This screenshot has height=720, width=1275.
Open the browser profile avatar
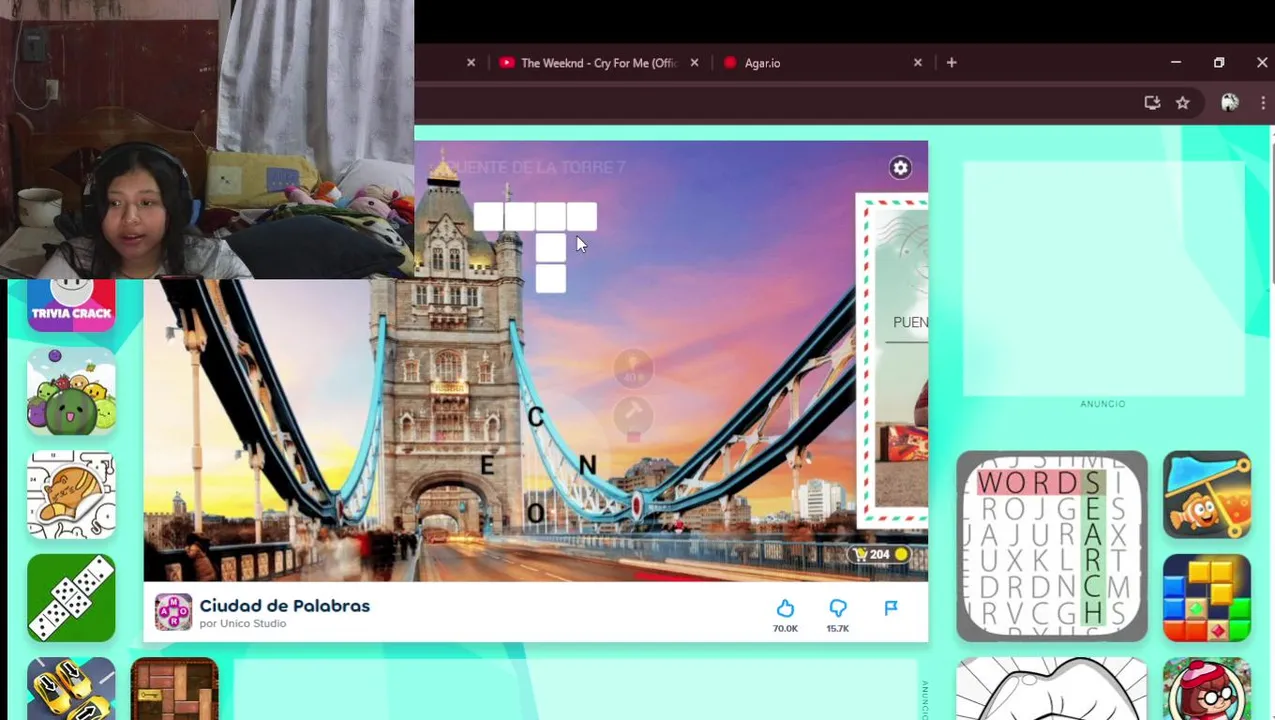(1230, 103)
